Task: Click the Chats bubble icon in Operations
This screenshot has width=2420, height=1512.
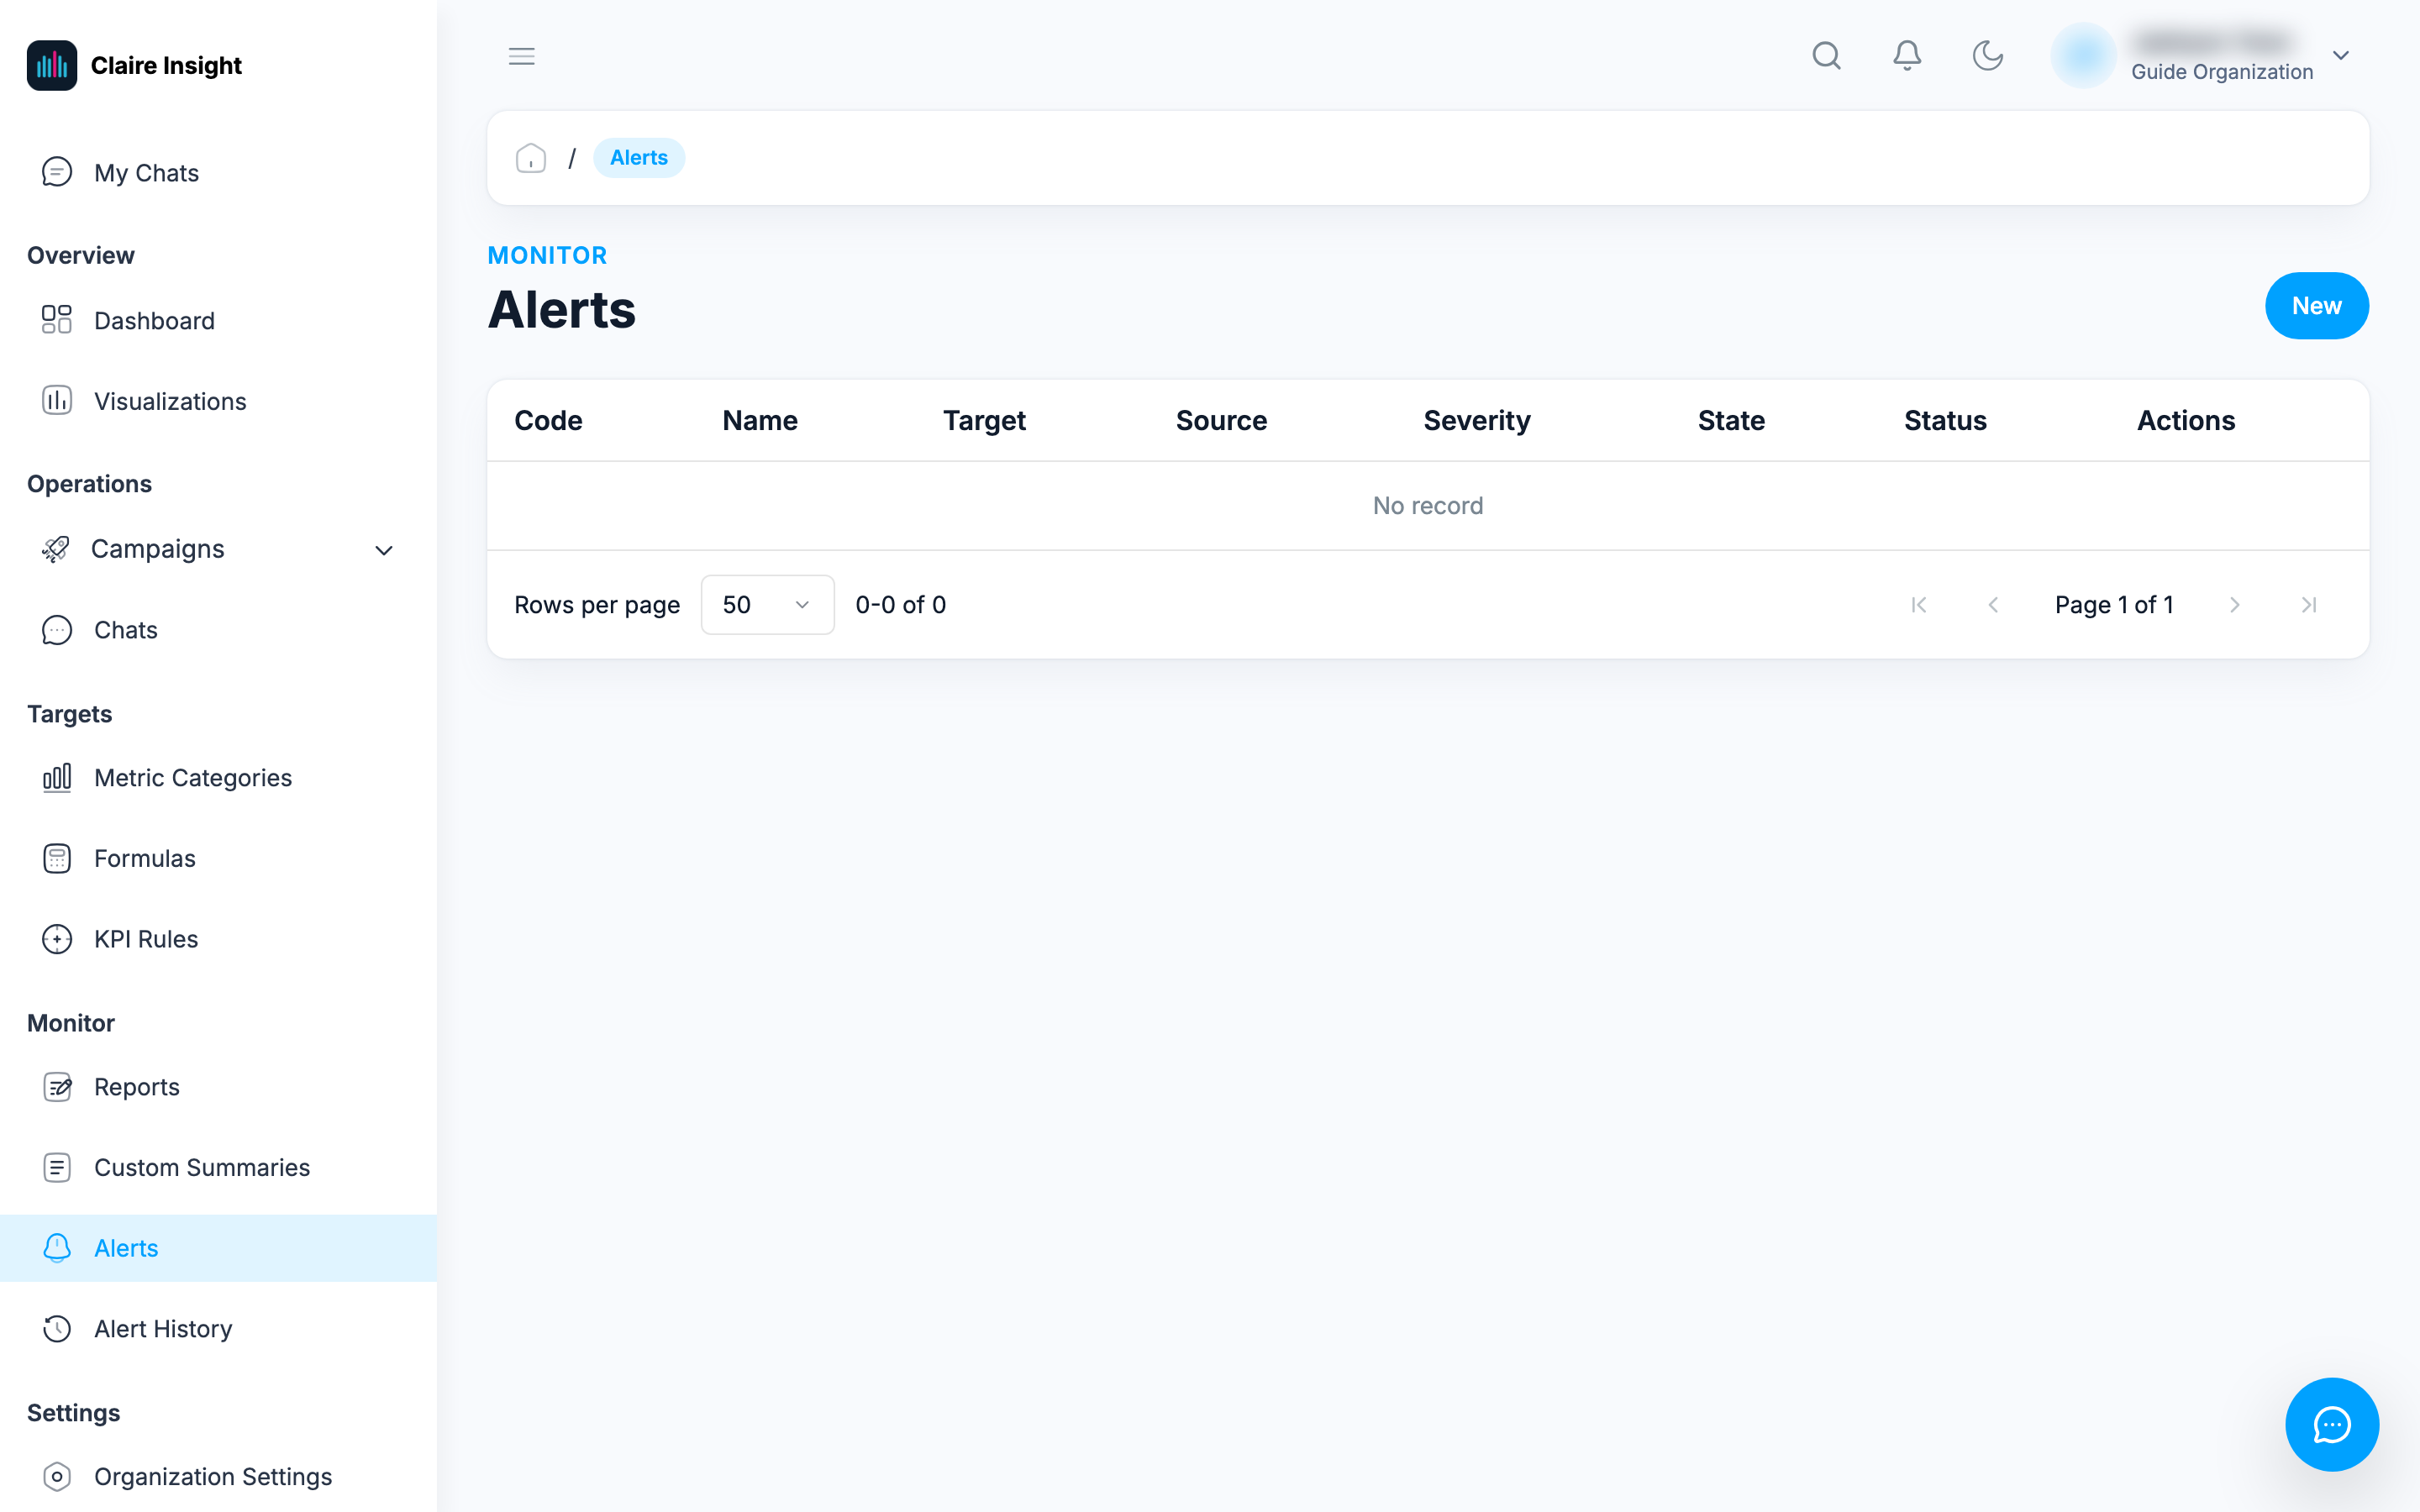Action: click(x=57, y=630)
